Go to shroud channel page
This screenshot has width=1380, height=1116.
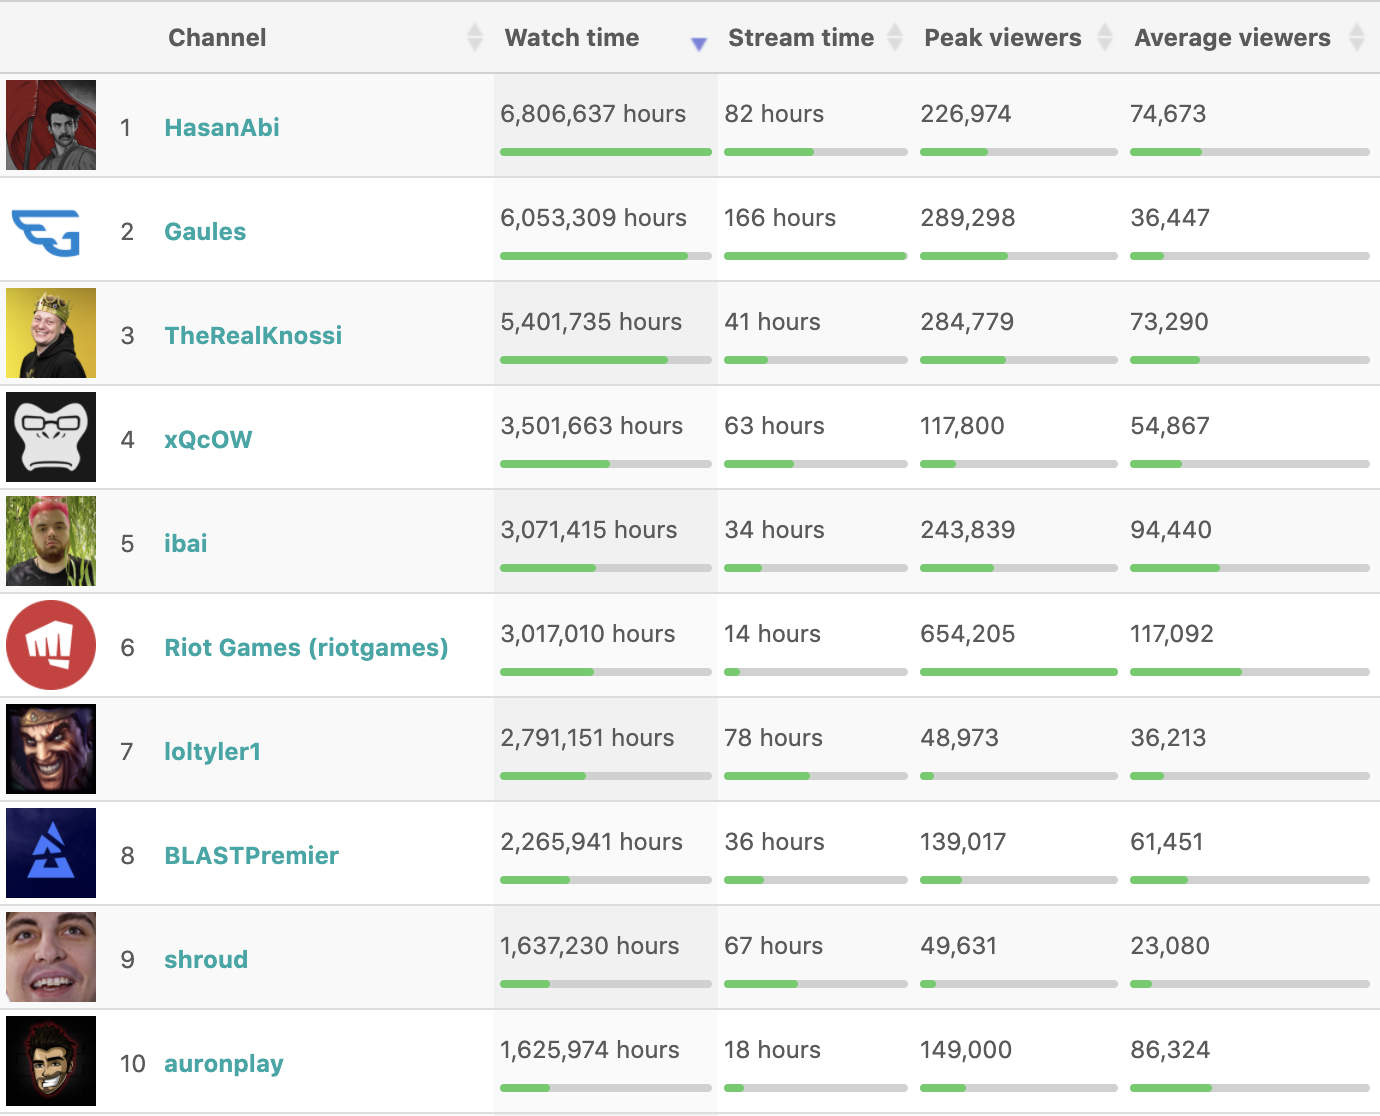click(x=206, y=960)
